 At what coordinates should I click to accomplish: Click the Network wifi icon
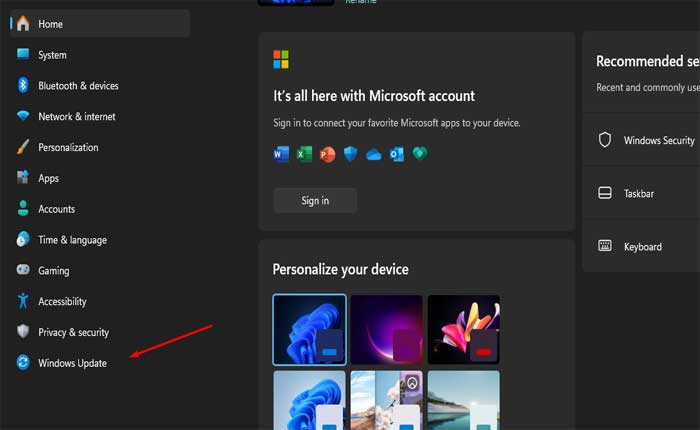(x=23, y=116)
